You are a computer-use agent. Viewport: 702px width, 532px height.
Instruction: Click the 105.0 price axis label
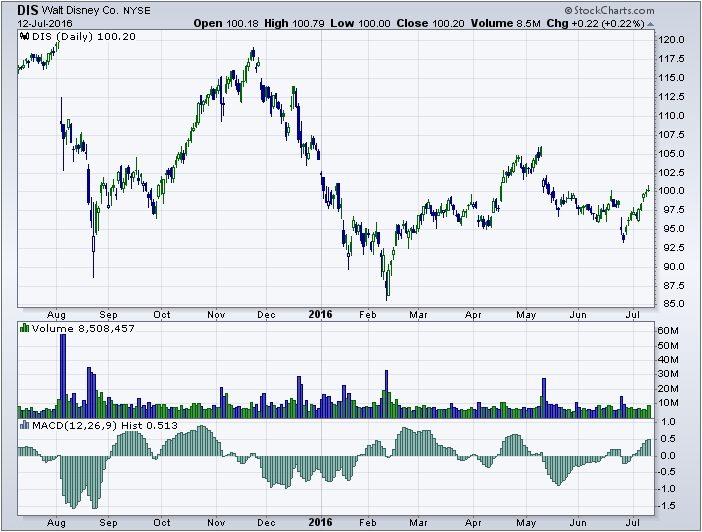(671, 154)
